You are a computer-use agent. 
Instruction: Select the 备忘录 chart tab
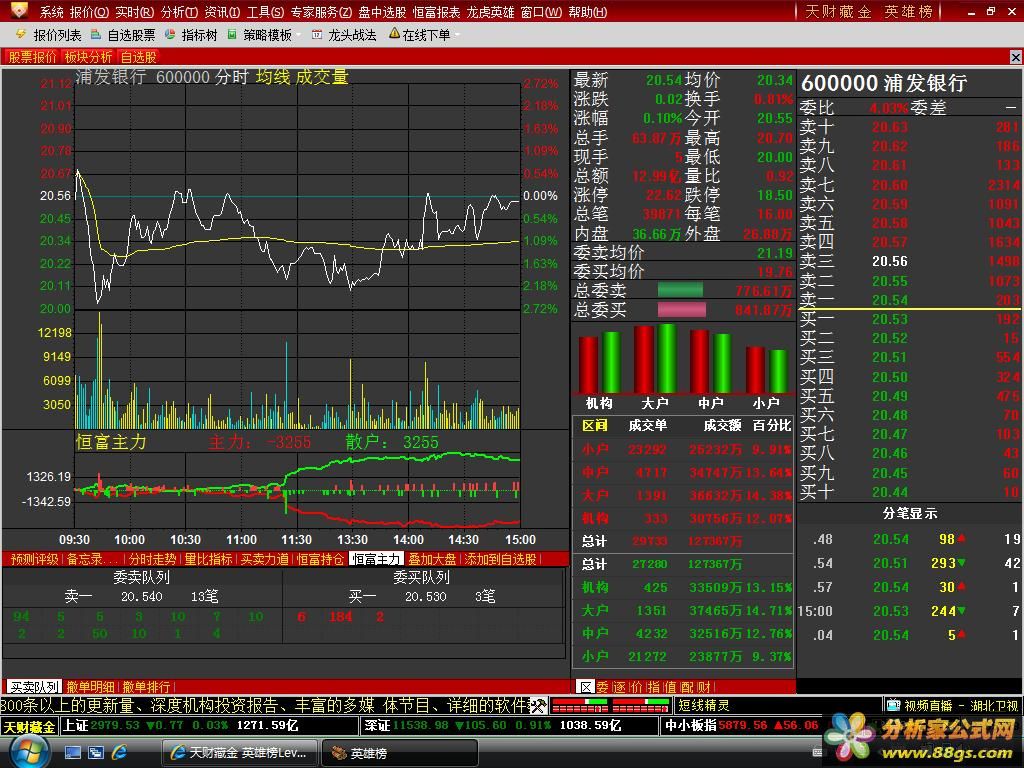click(x=93, y=559)
